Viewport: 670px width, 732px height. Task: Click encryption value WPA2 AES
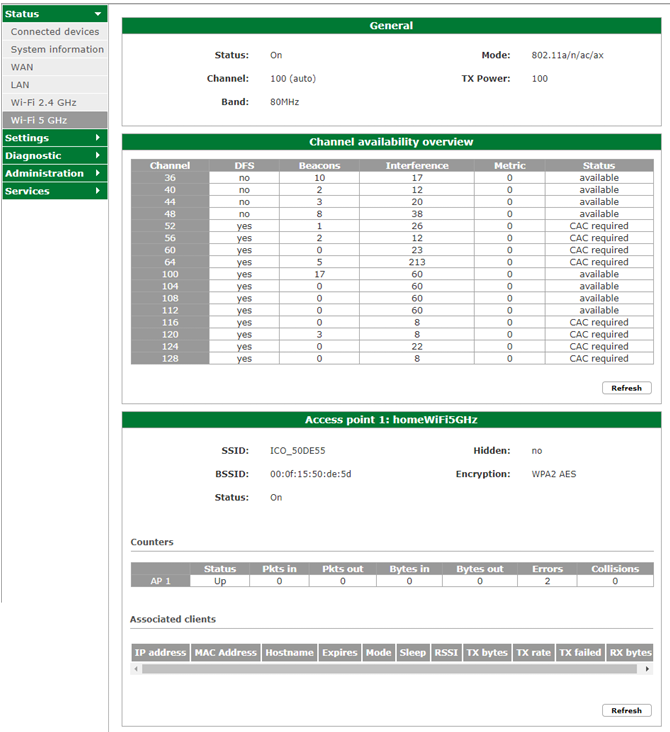554,474
